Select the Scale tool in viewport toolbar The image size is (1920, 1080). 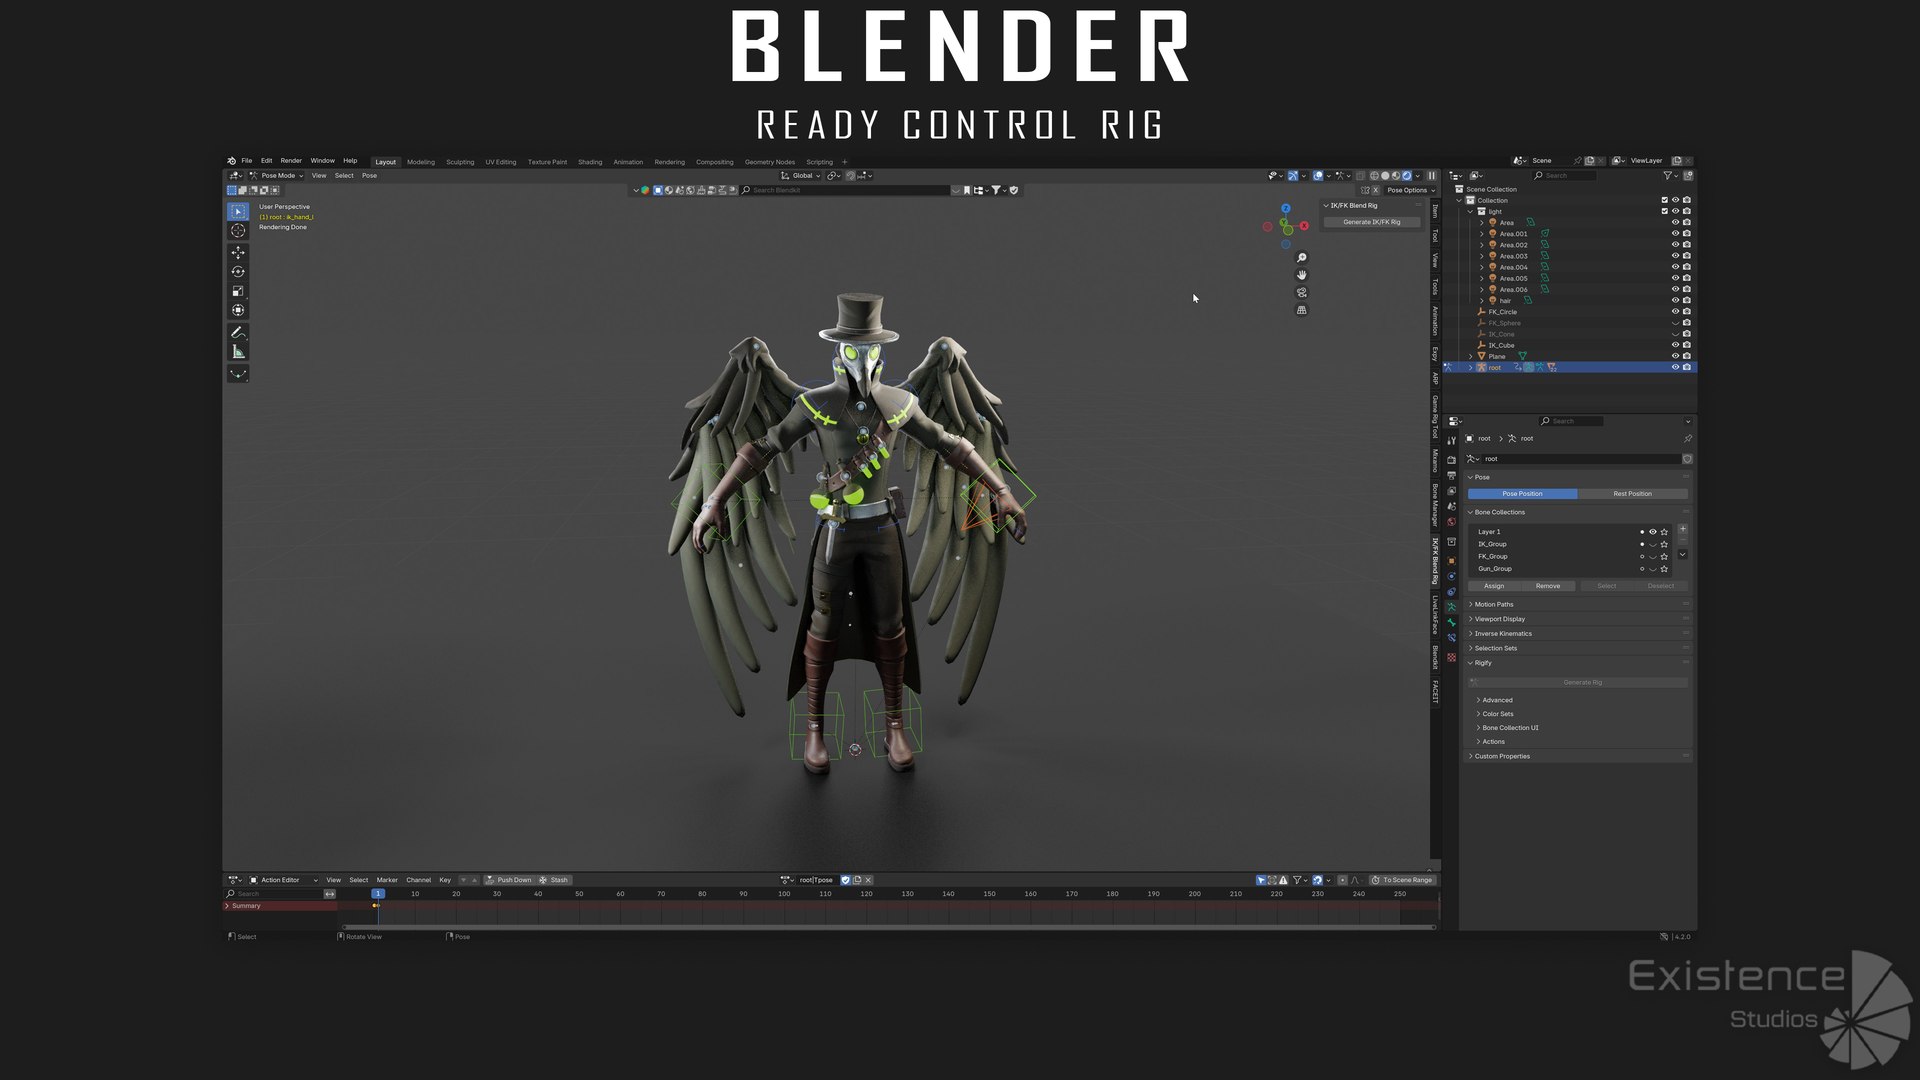point(238,291)
